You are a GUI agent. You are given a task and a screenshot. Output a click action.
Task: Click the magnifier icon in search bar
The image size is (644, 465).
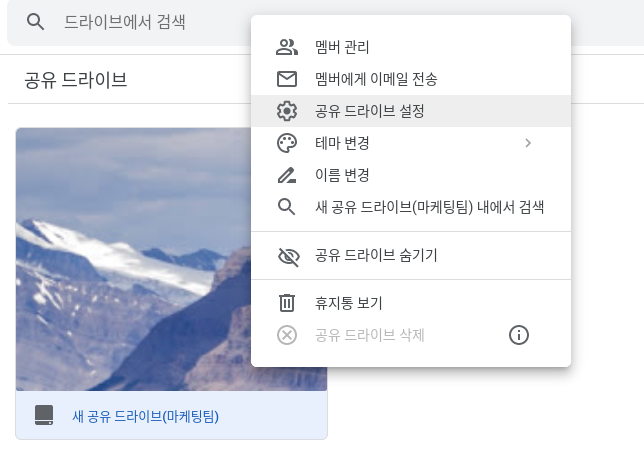pos(35,22)
